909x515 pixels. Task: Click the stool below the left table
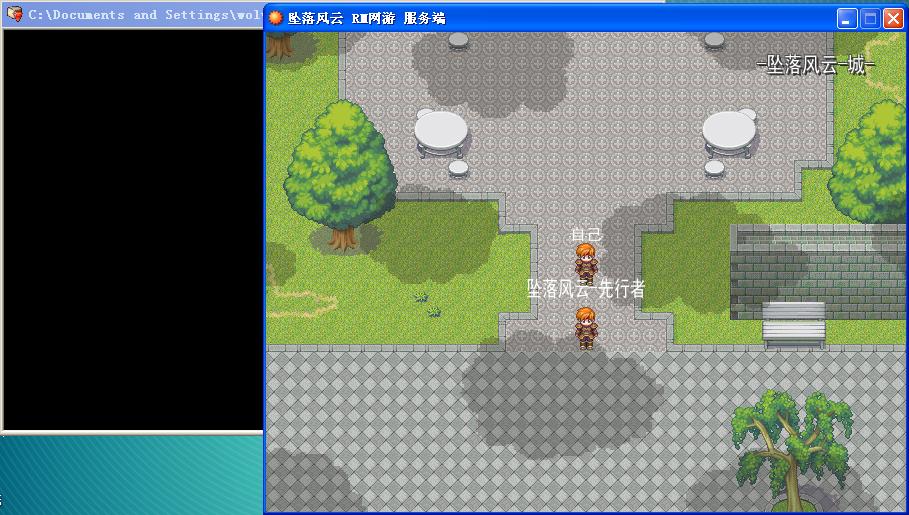point(458,168)
